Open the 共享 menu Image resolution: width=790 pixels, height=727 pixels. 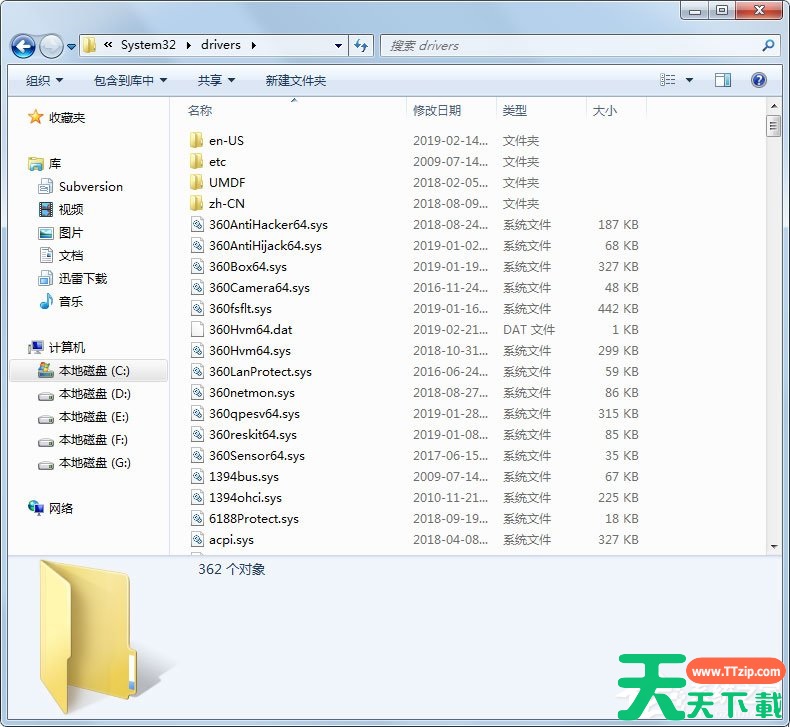click(x=216, y=81)
